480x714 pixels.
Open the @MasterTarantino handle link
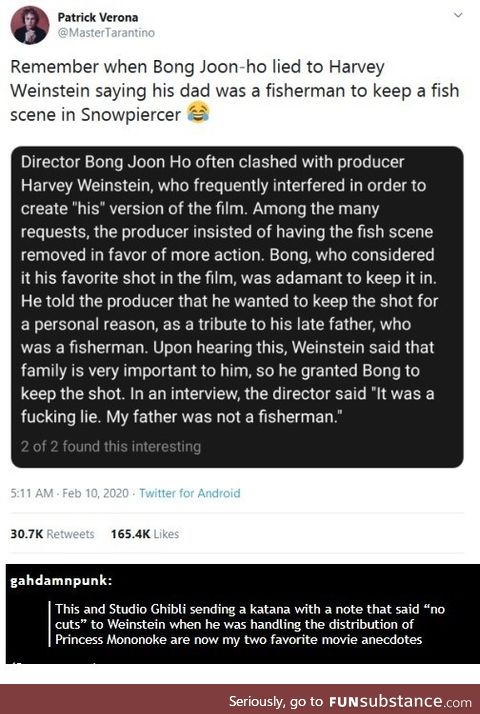pyautogui.click(x=106, y=33)
